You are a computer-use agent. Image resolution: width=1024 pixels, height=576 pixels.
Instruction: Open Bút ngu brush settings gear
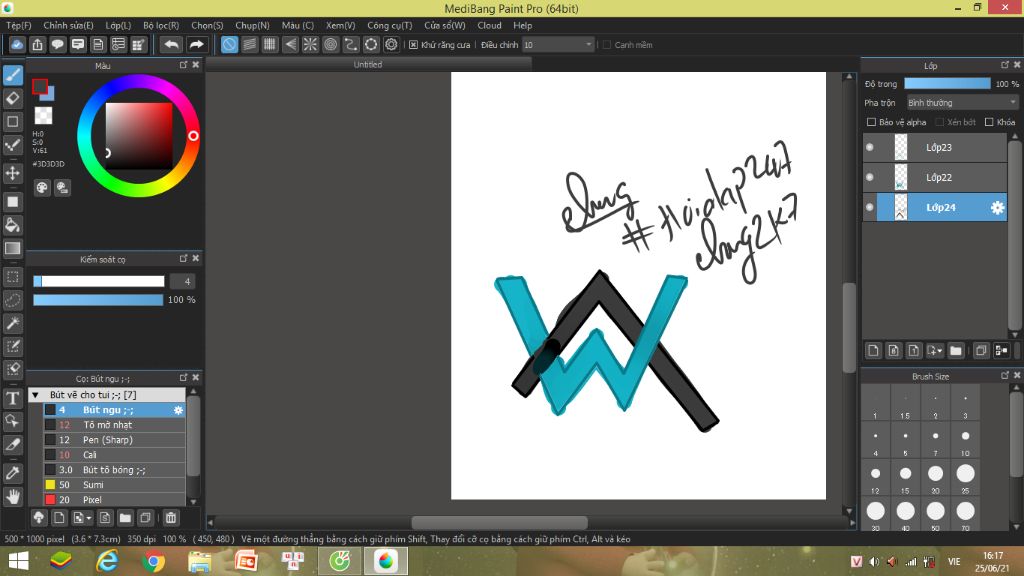click(178, 410)
